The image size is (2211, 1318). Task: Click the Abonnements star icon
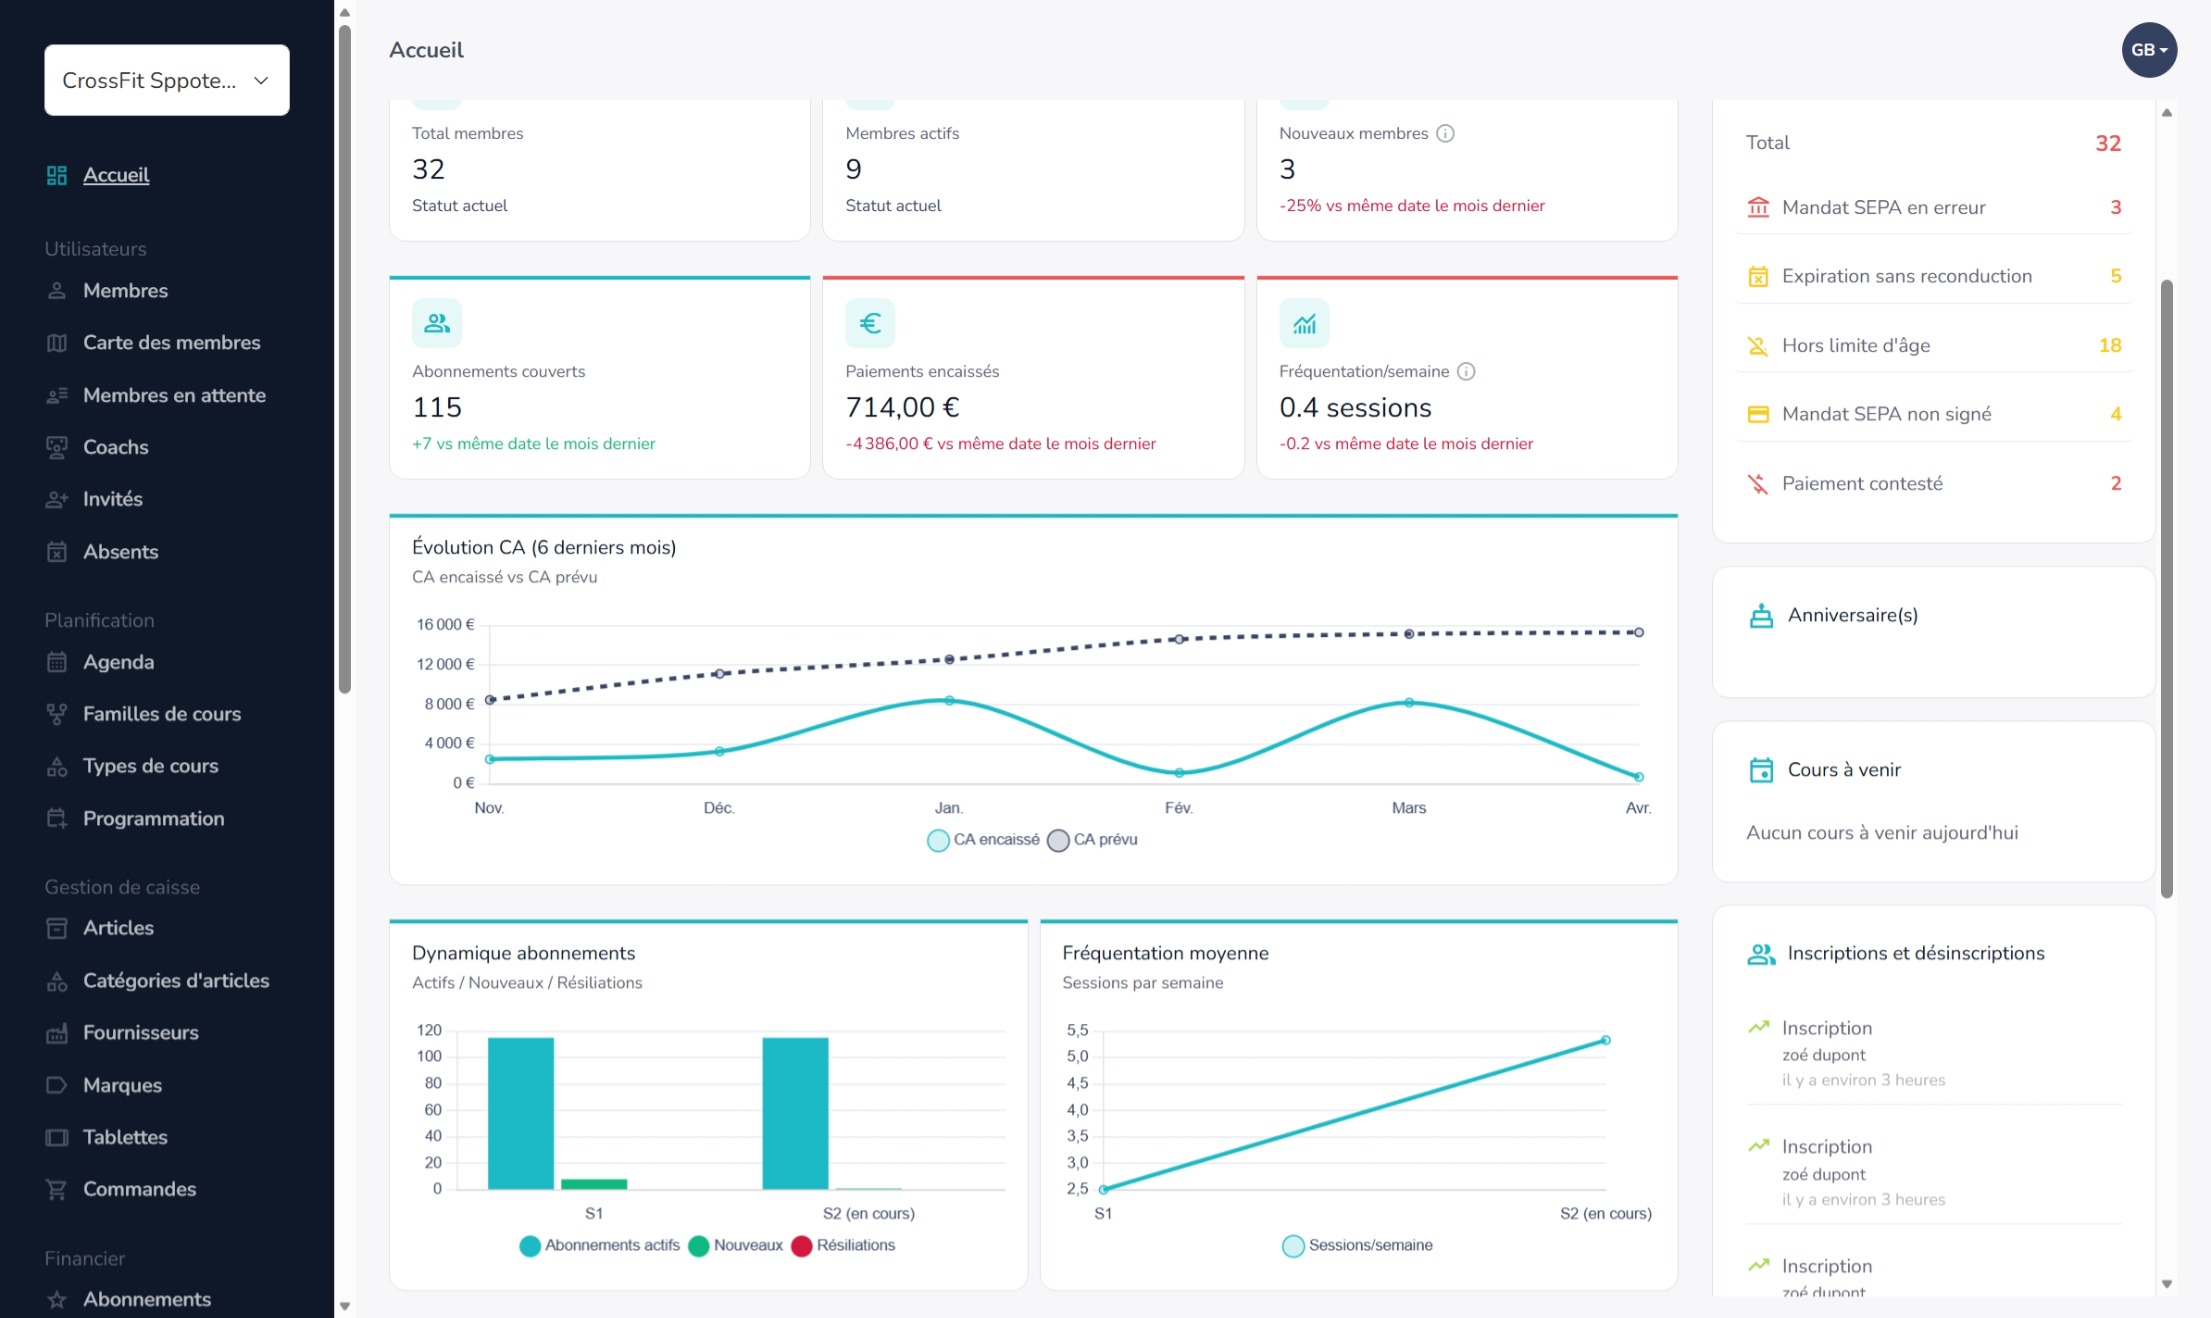(x=57, y=1299)
